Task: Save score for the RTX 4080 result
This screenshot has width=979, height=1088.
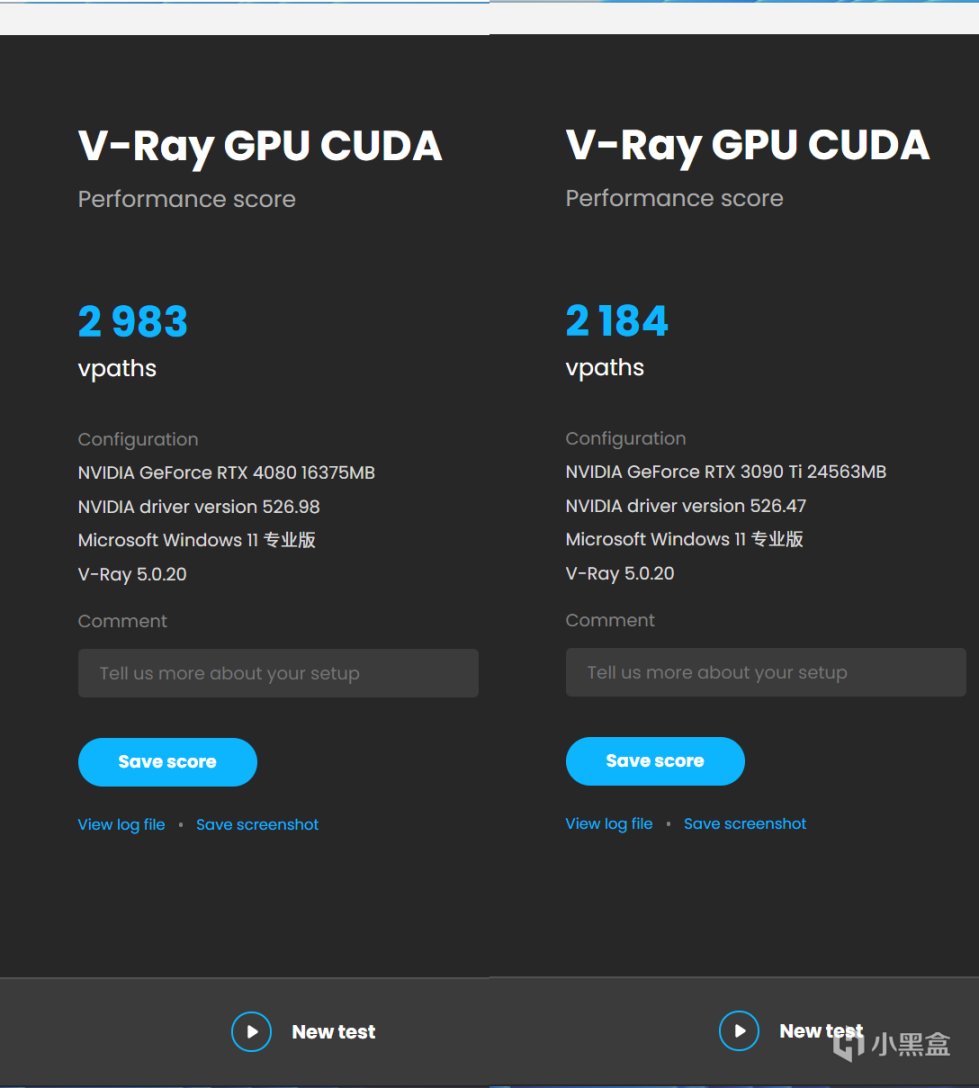Action: click(x=167, y=762)
